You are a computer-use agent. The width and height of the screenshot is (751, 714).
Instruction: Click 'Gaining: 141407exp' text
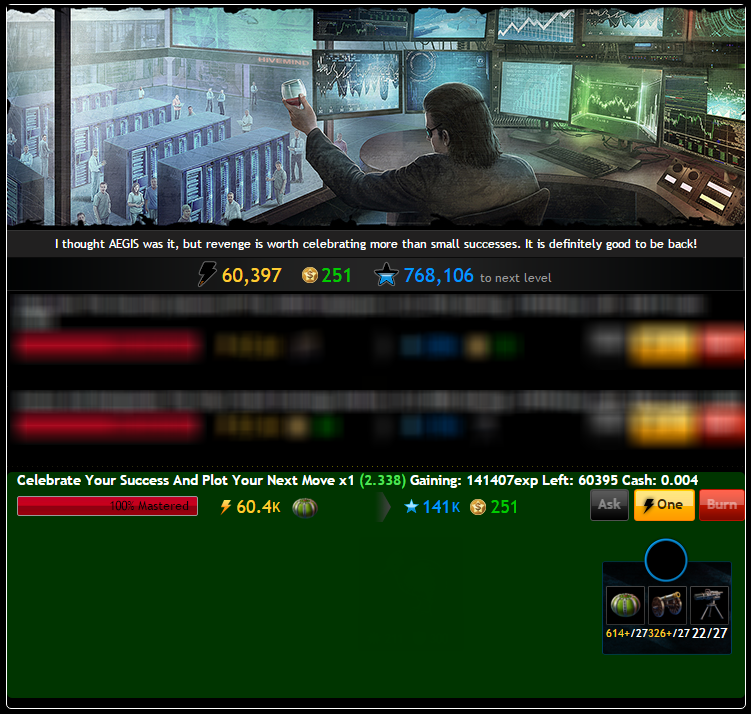(474, 480)
